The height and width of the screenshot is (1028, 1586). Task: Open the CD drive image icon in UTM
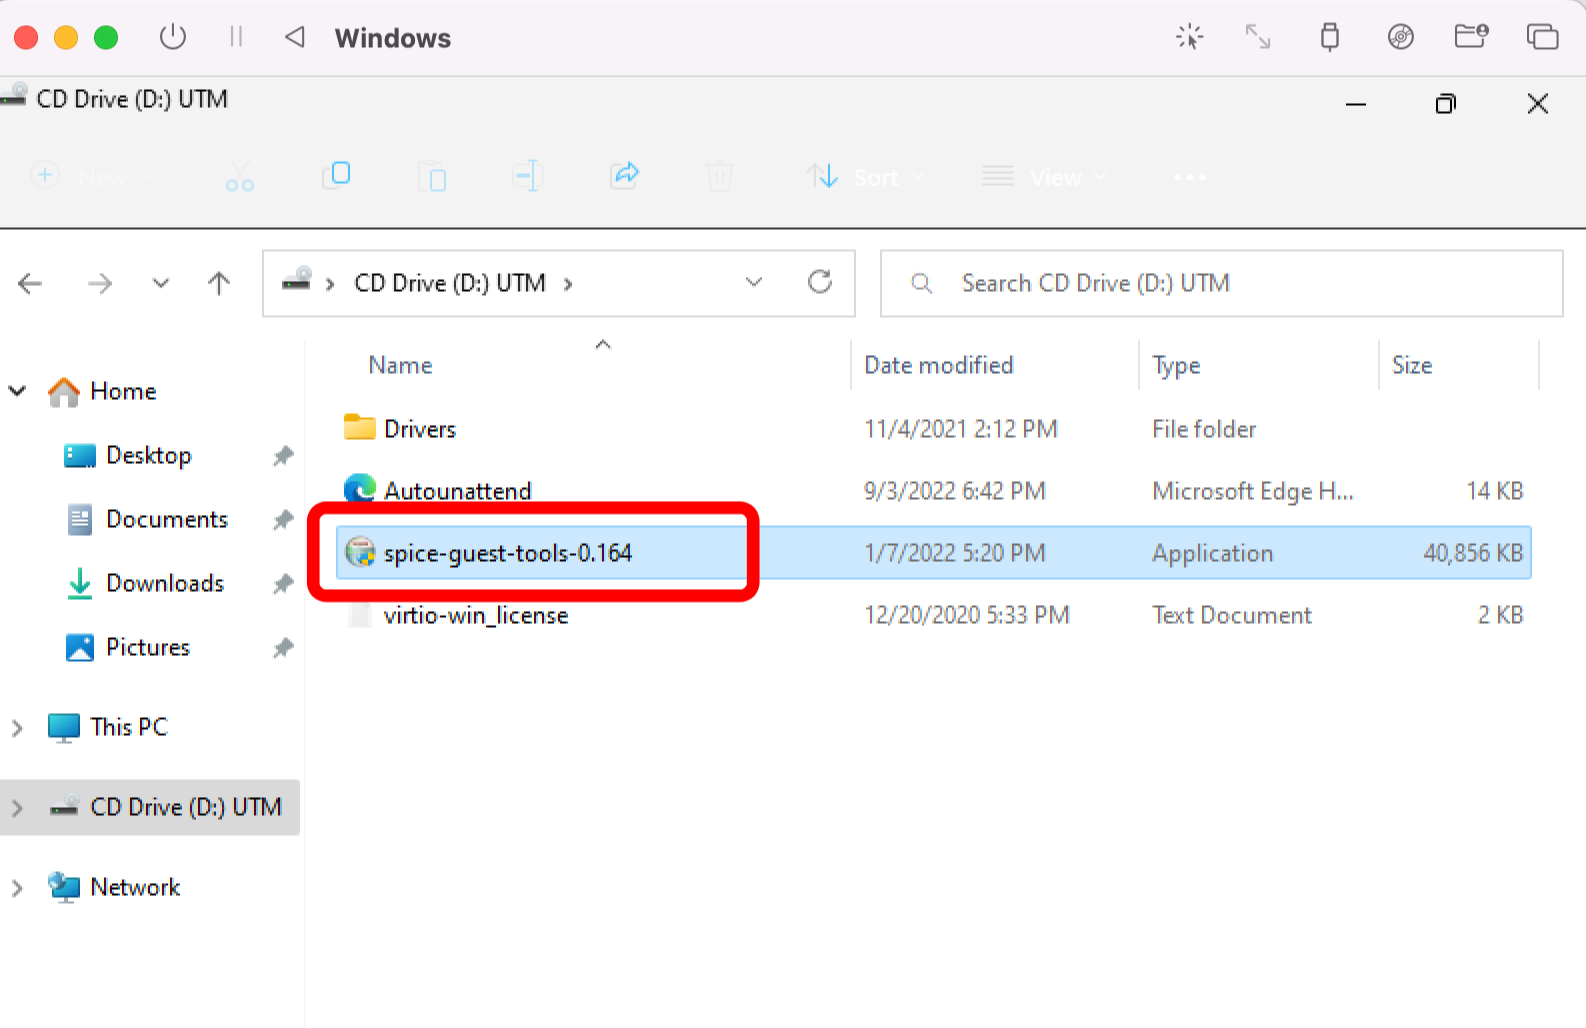click(x=1401, y=37)
